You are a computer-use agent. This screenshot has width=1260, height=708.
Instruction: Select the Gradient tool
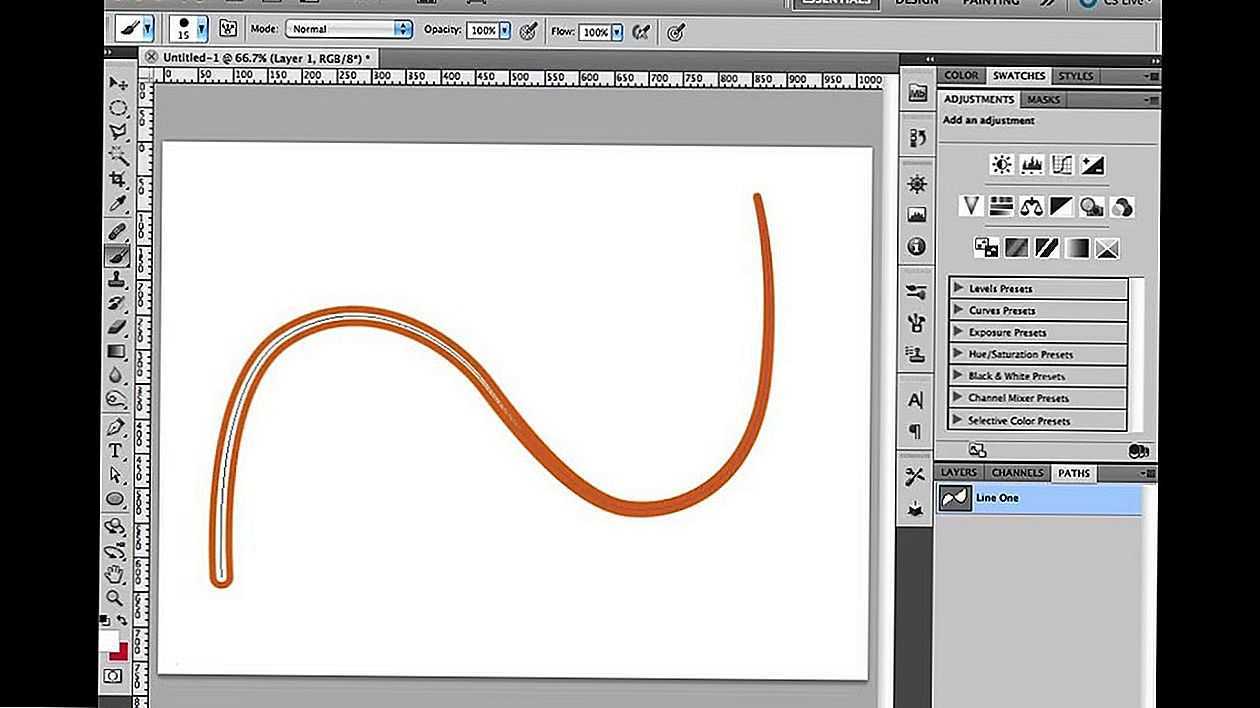click(117, 351)
